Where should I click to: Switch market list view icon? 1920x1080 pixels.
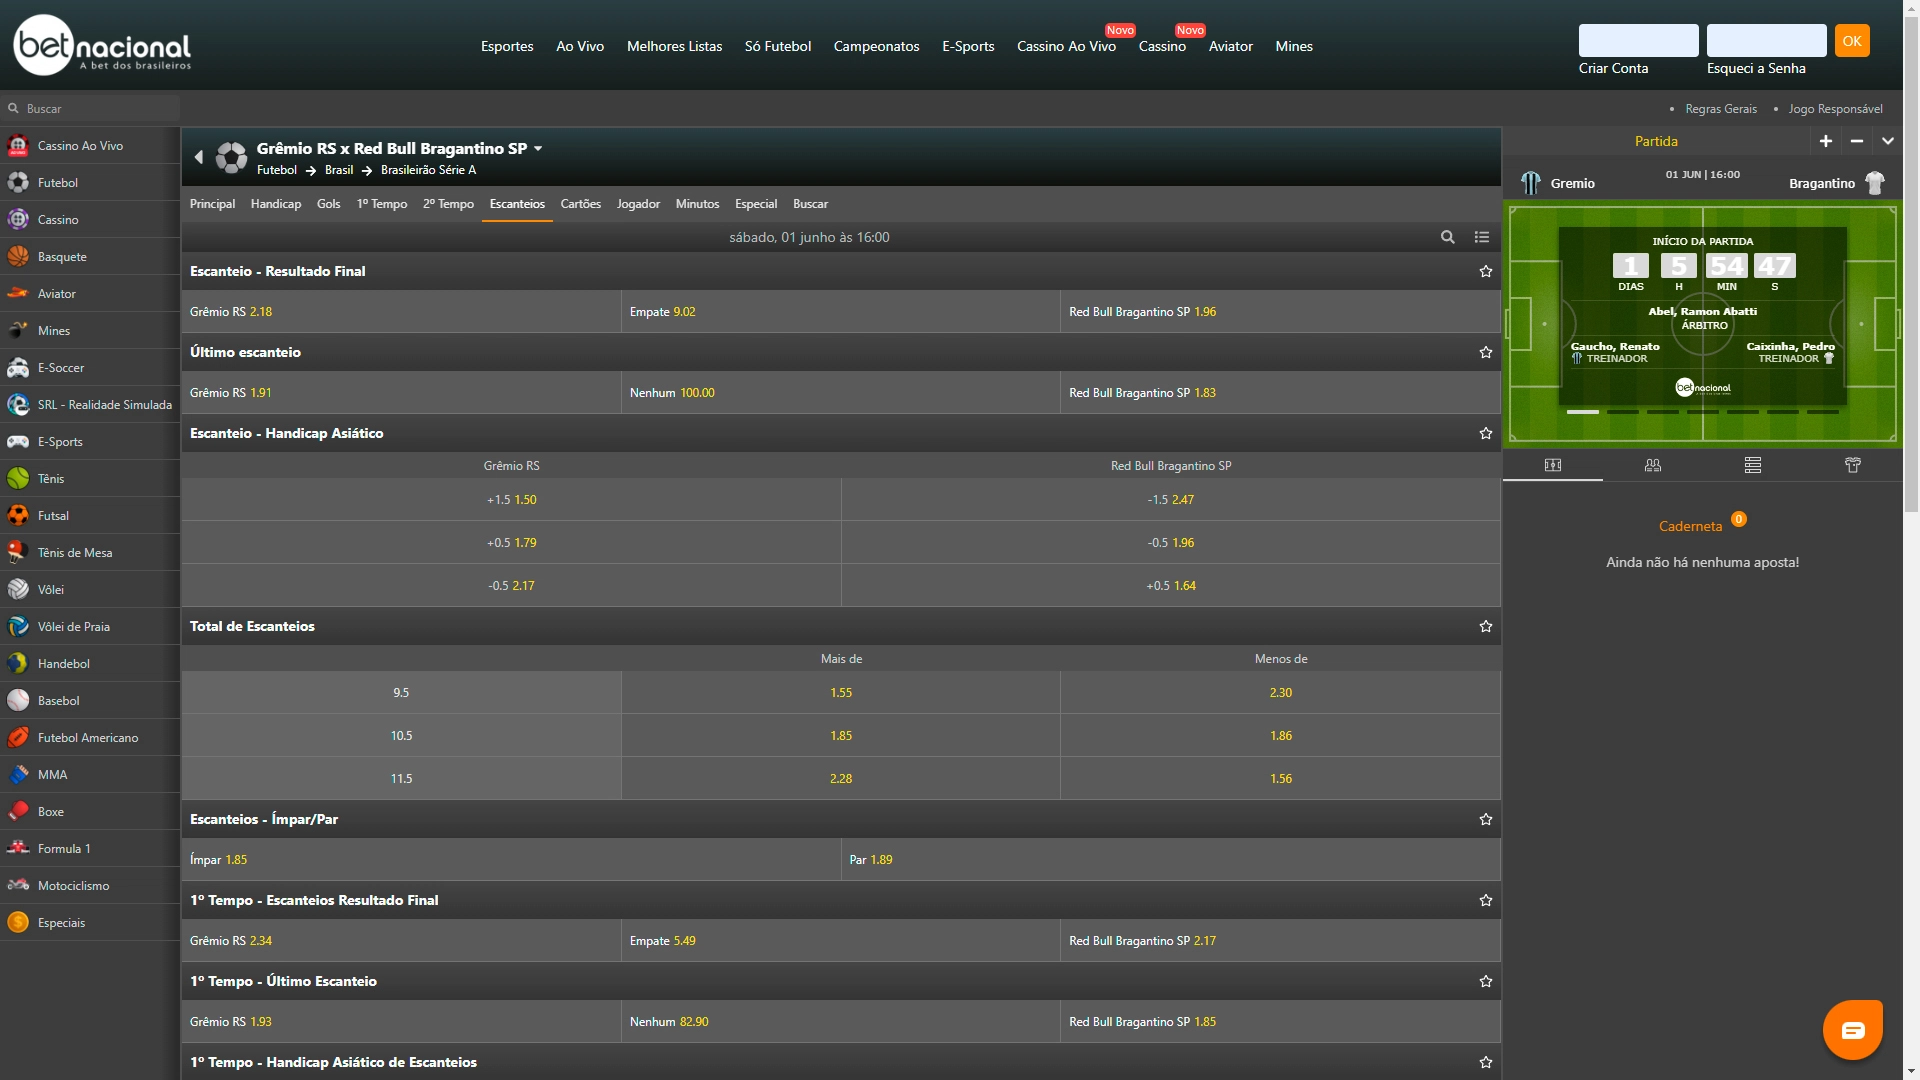(x=1482, y=237)
